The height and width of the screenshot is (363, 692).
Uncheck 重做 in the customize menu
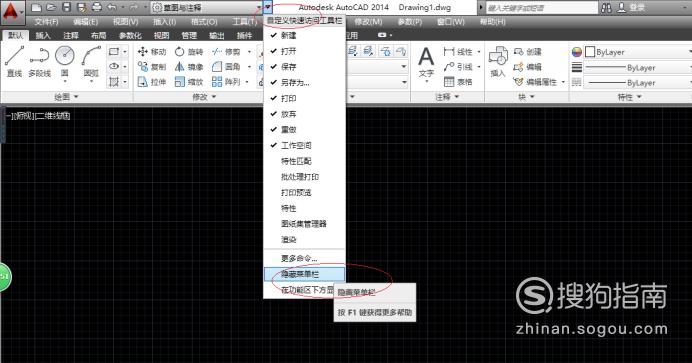pos(304,130)
